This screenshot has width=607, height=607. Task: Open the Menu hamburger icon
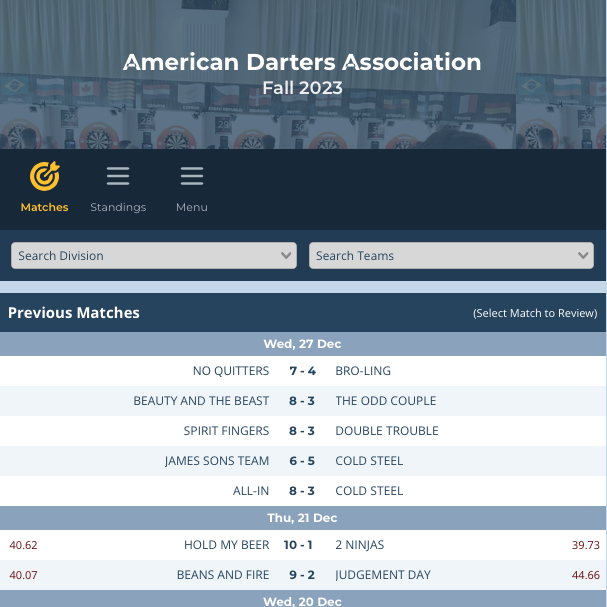pyautogui.click(x=192, y=177)
